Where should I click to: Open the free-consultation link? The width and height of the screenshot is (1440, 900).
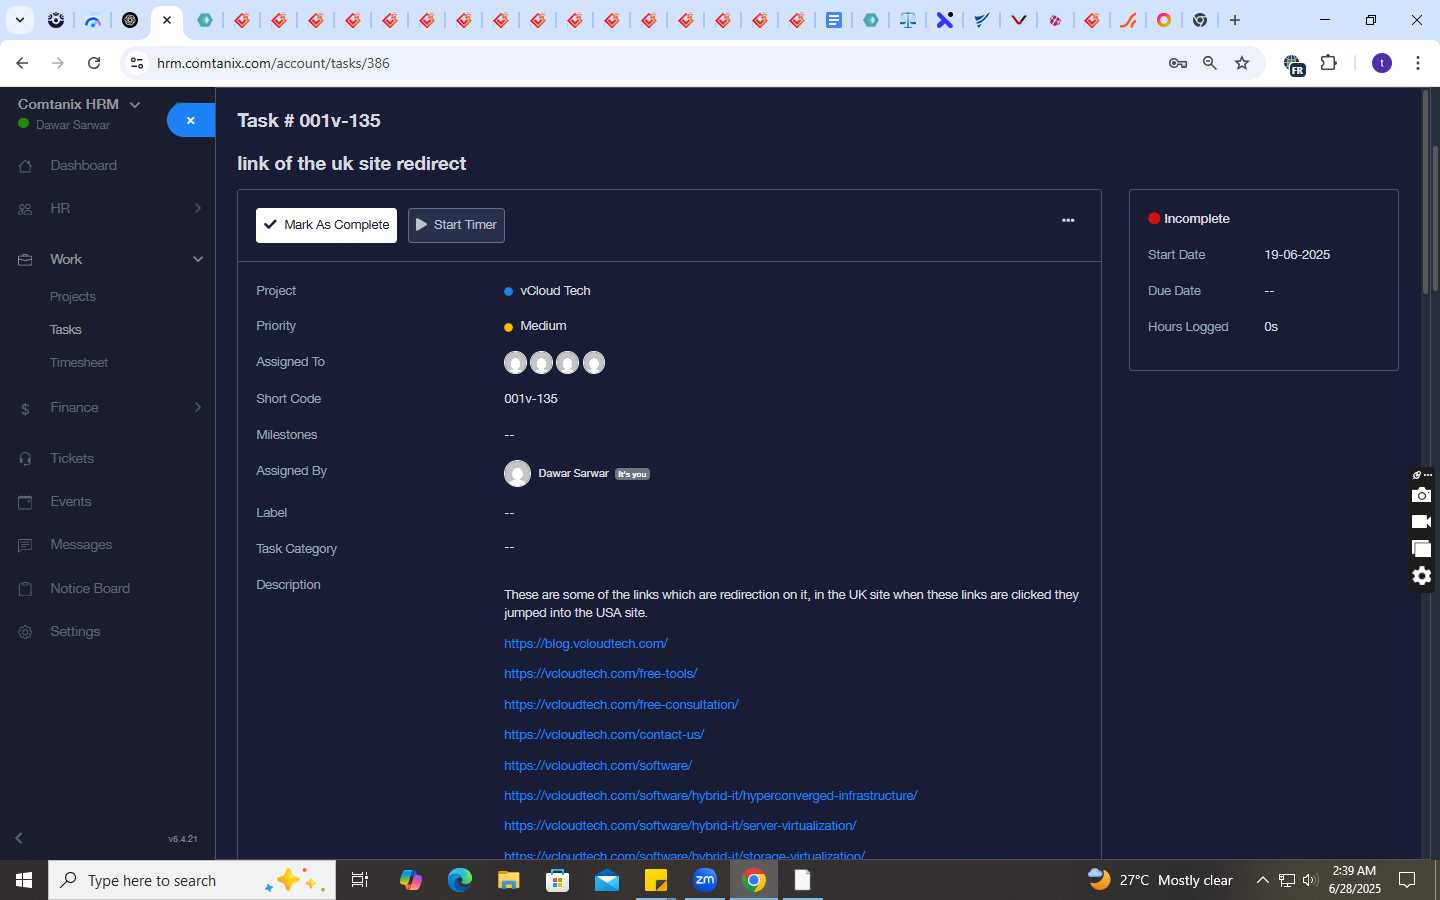click(x=621, y=705)
